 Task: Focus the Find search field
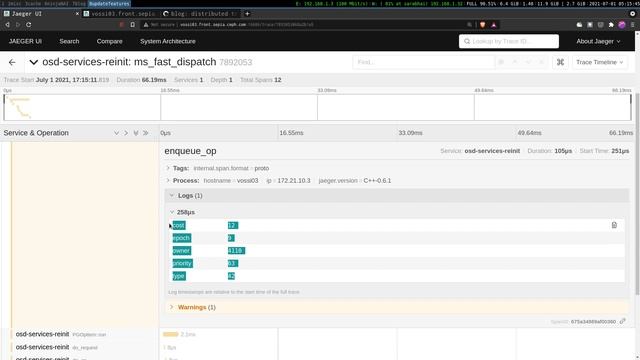pos(423,62)
